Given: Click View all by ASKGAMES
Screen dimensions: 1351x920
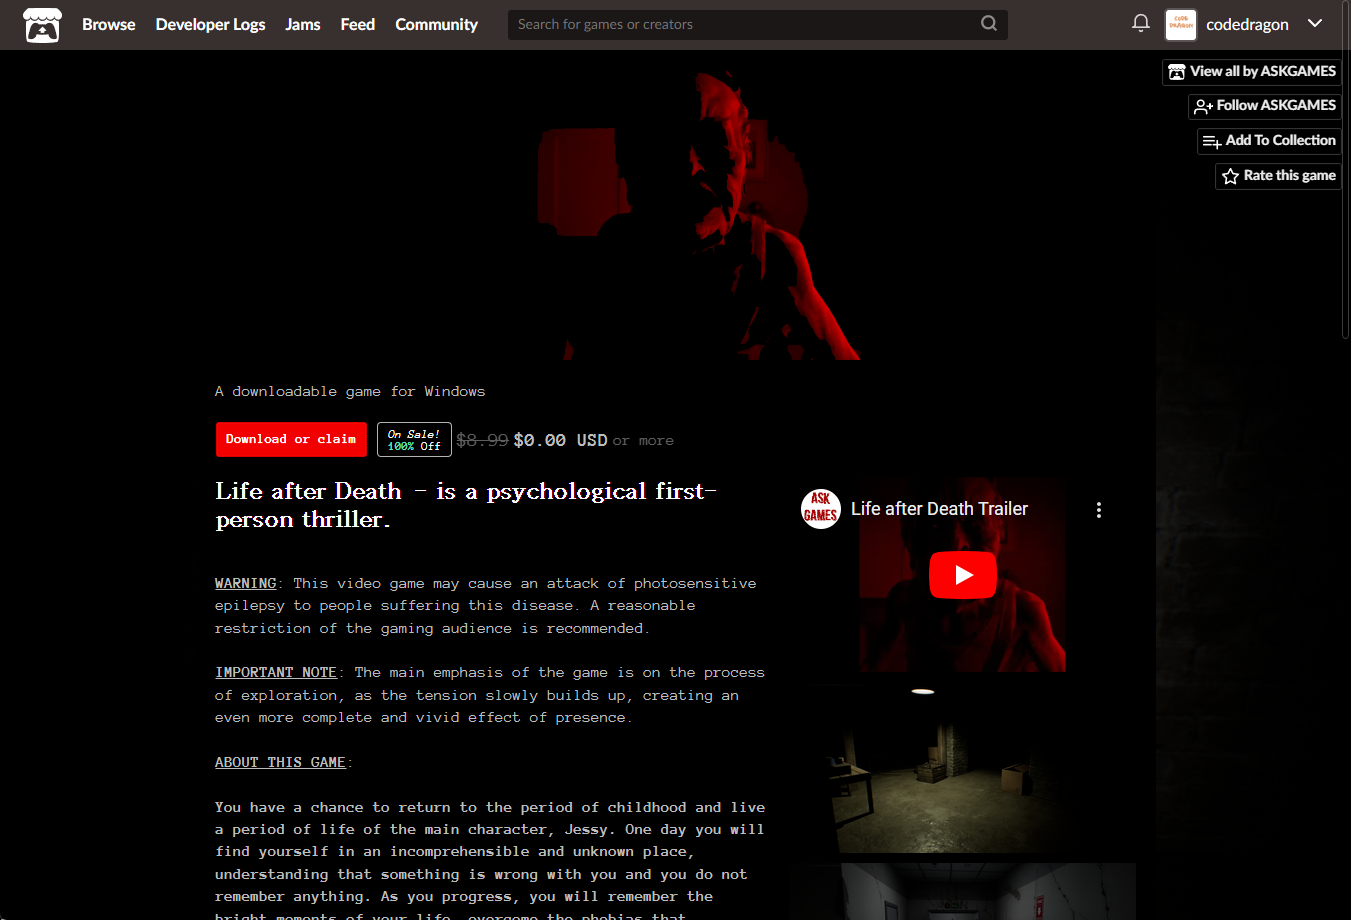Looking at the screenshot, I should pos(1251,71).
